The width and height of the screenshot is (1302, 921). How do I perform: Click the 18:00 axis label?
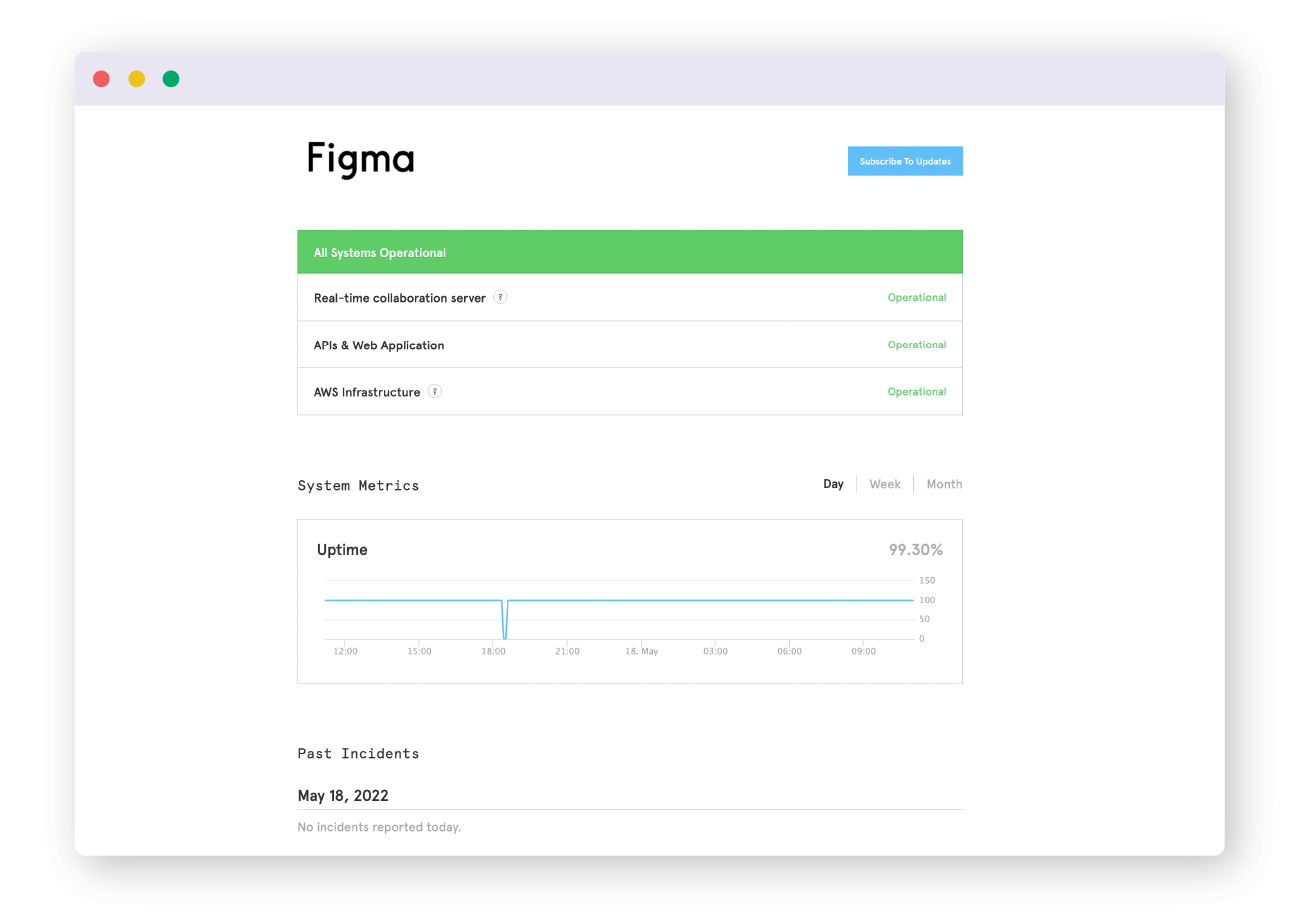pos(493,651)
